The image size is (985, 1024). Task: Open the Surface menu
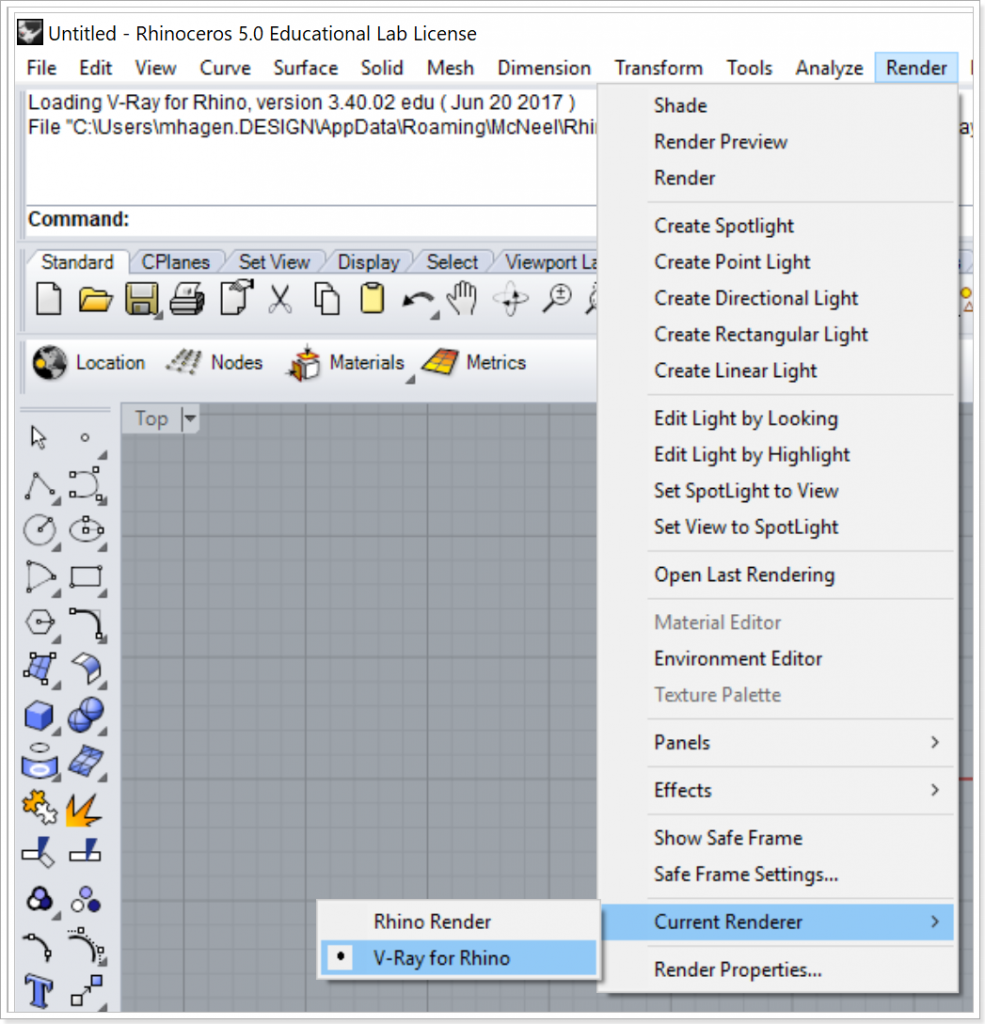[x=305, y=68]
